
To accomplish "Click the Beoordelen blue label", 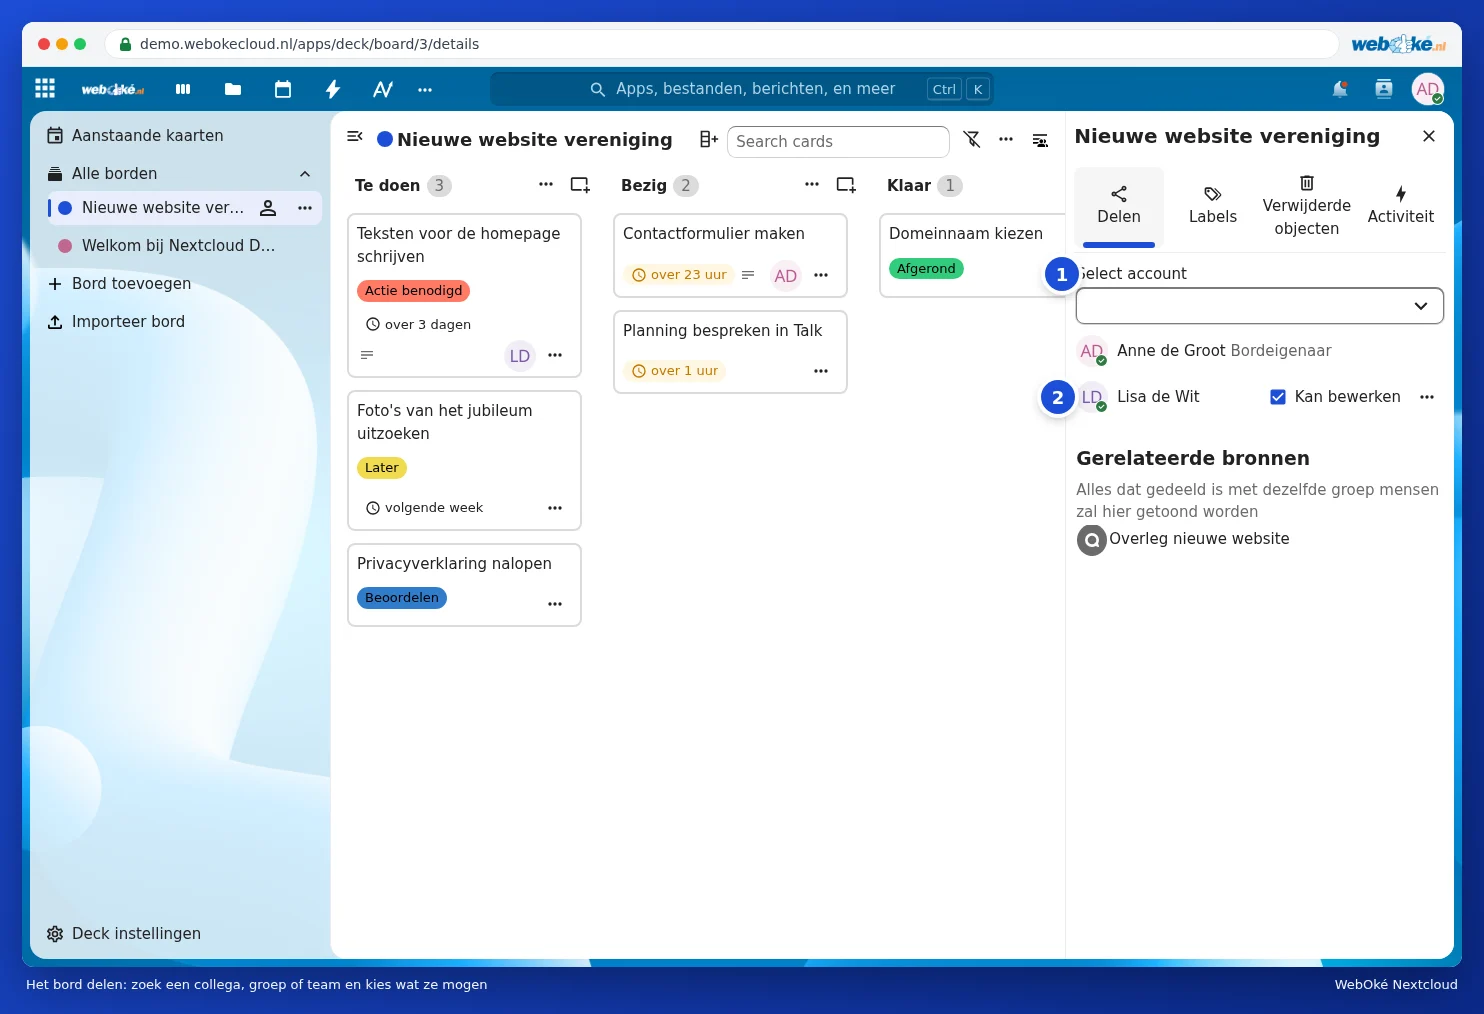I will pos(401,598).
